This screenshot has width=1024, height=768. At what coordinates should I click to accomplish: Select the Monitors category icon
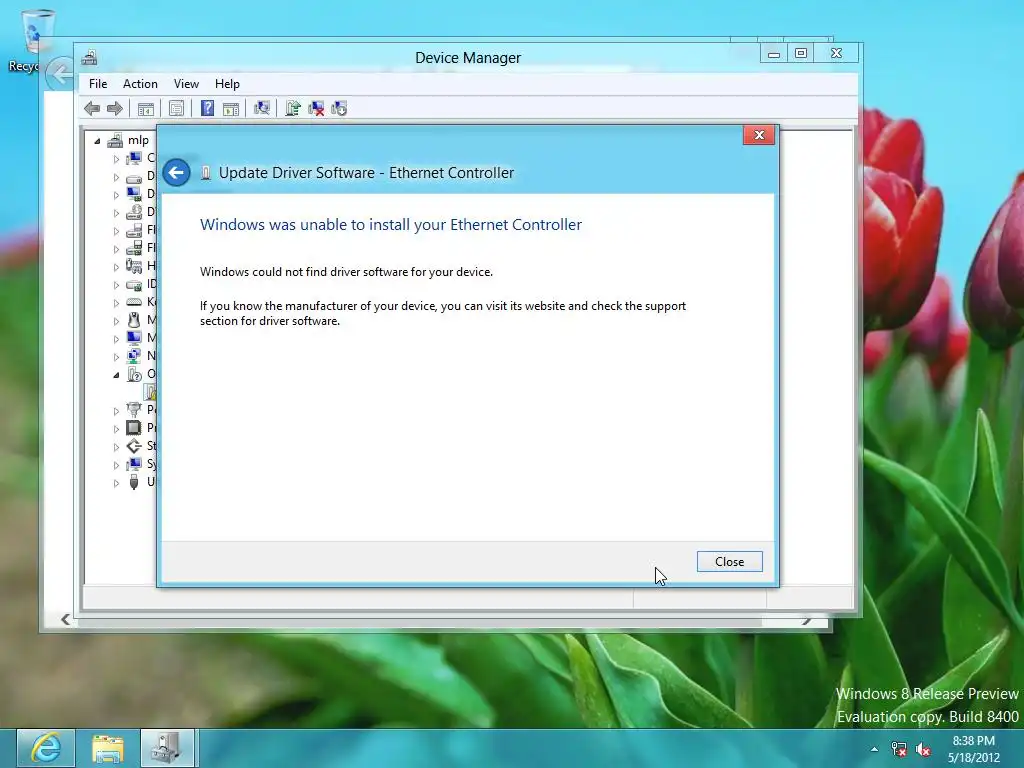pos(134,338)
